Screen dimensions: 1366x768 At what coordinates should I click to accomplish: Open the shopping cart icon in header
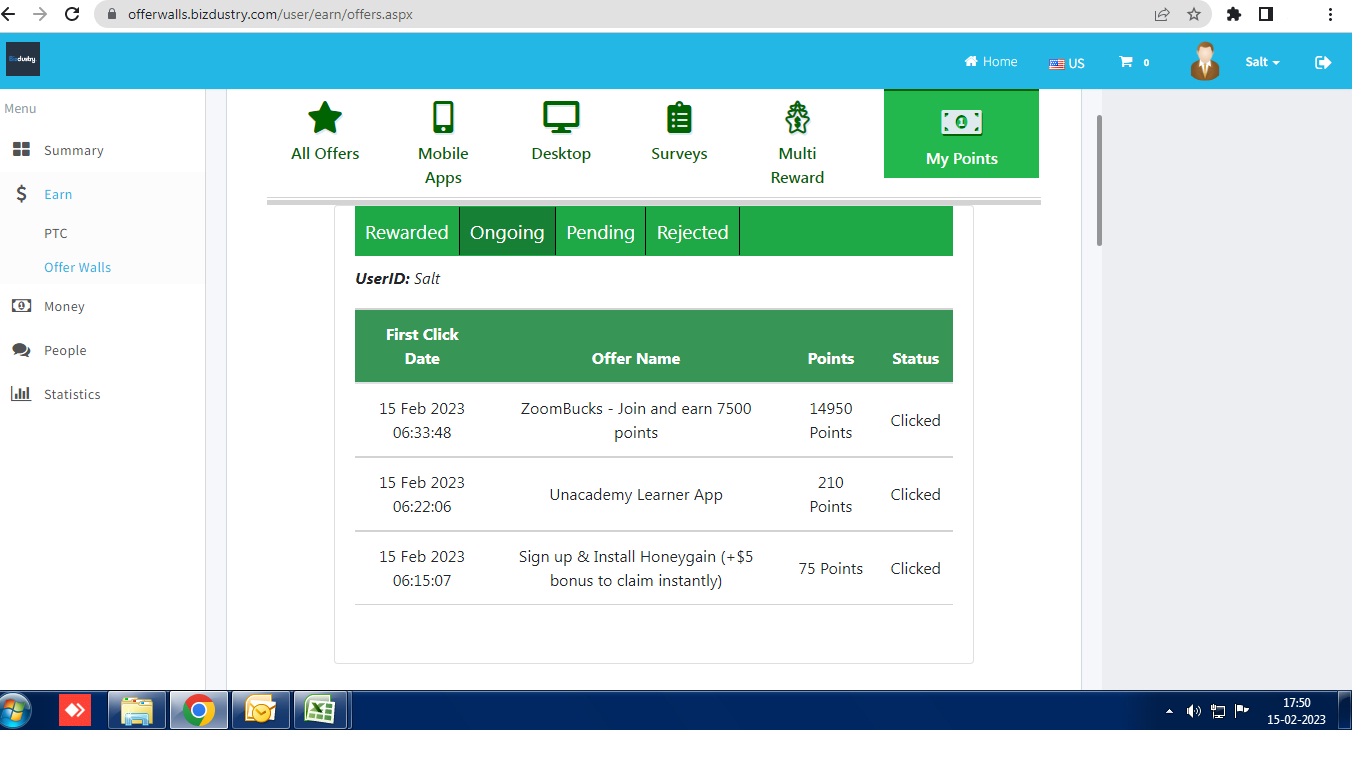1126,62
